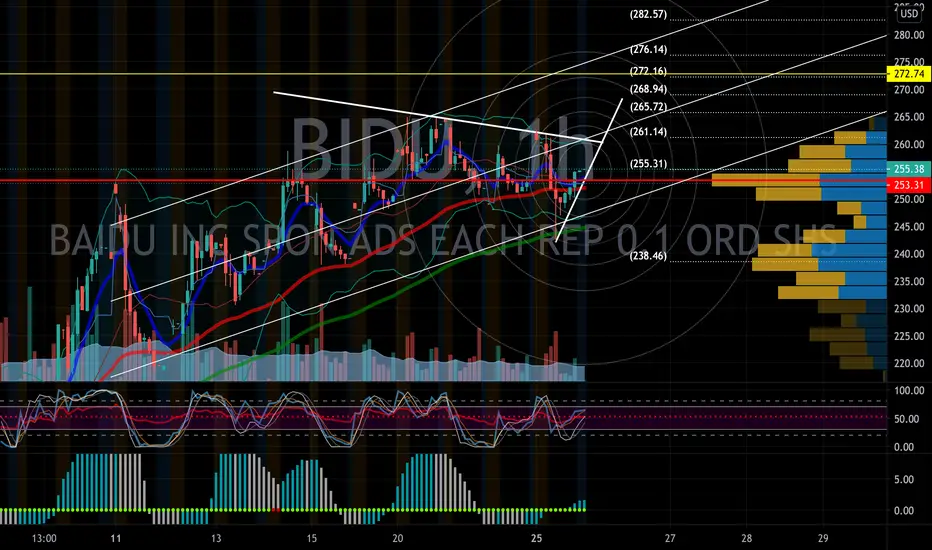
Task: Click the (261.14) level label
Action: coord(648,131)
